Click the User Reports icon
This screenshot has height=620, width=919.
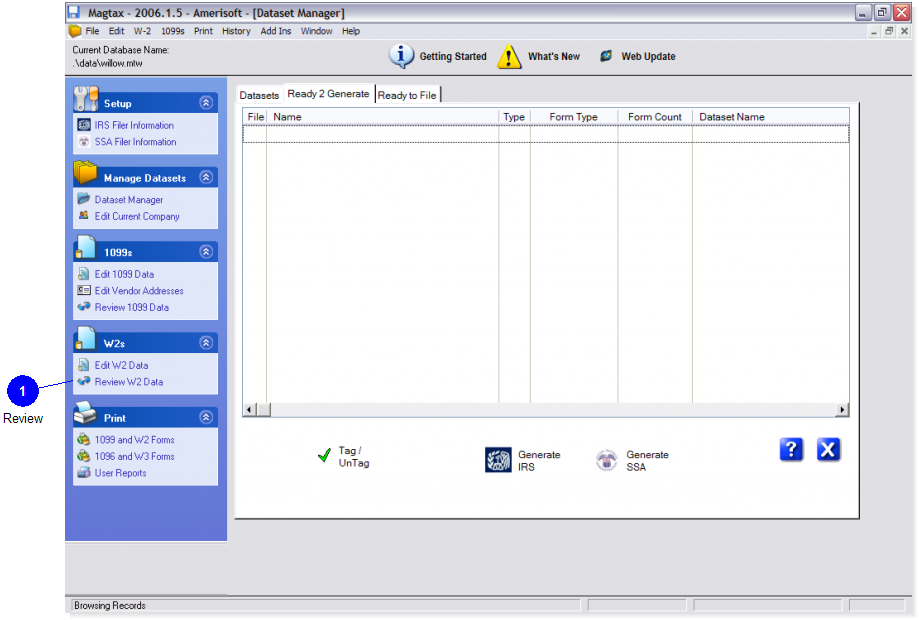84,472
